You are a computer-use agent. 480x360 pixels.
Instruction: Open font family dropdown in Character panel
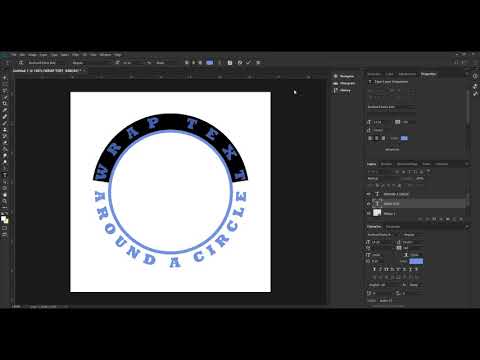point(383,235)
